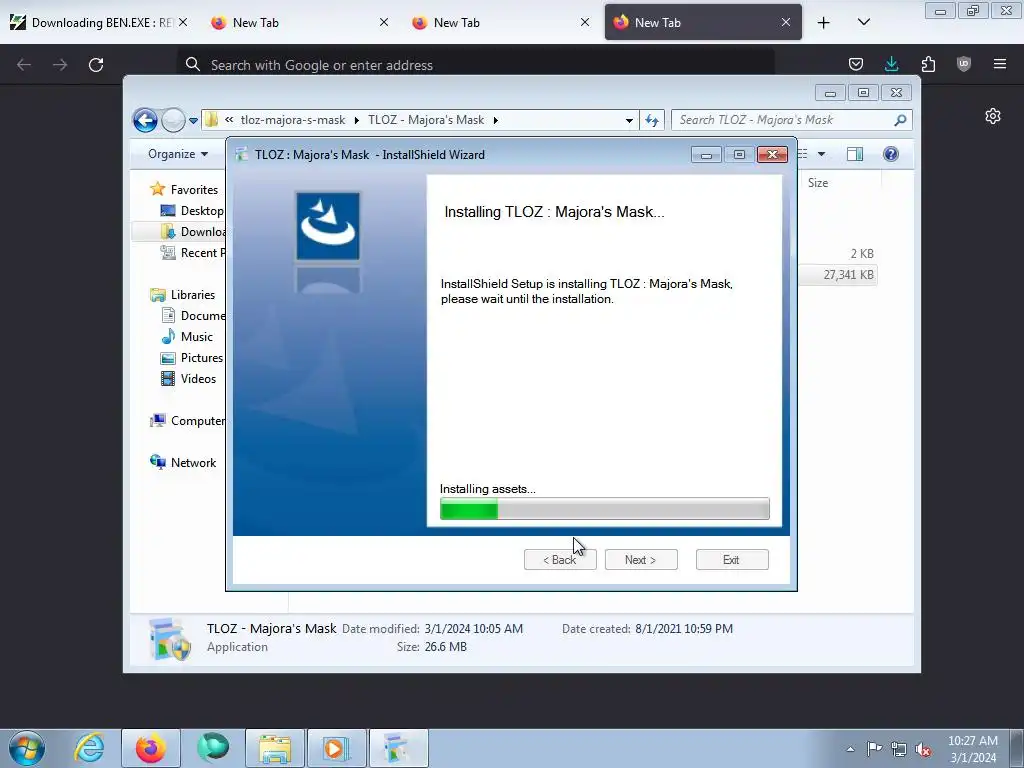Click tloz-majora-s-mask breadcrumb folder

tap(293, 120)
